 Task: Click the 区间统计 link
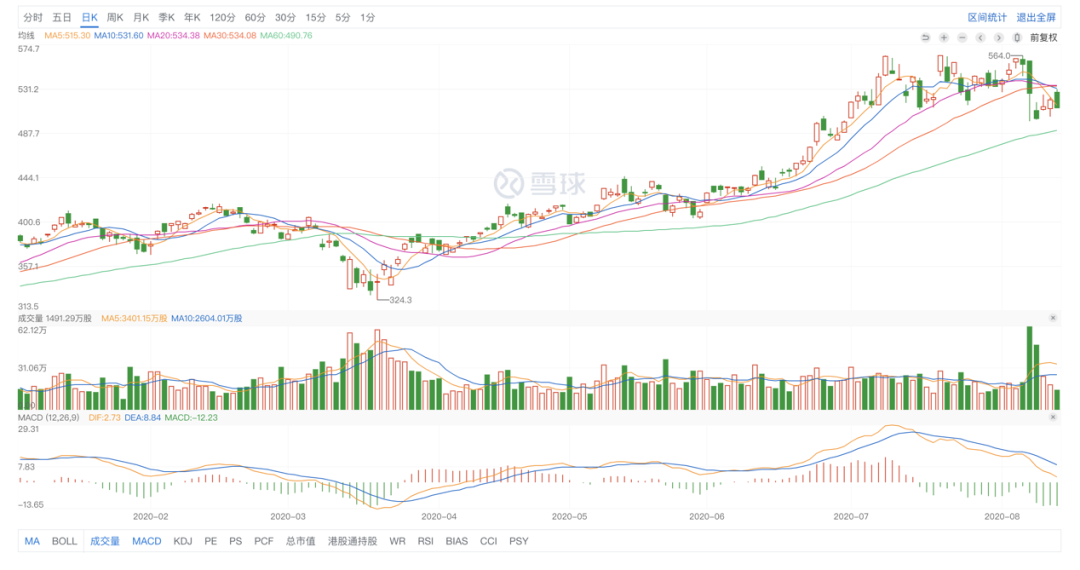click(985, 18)
